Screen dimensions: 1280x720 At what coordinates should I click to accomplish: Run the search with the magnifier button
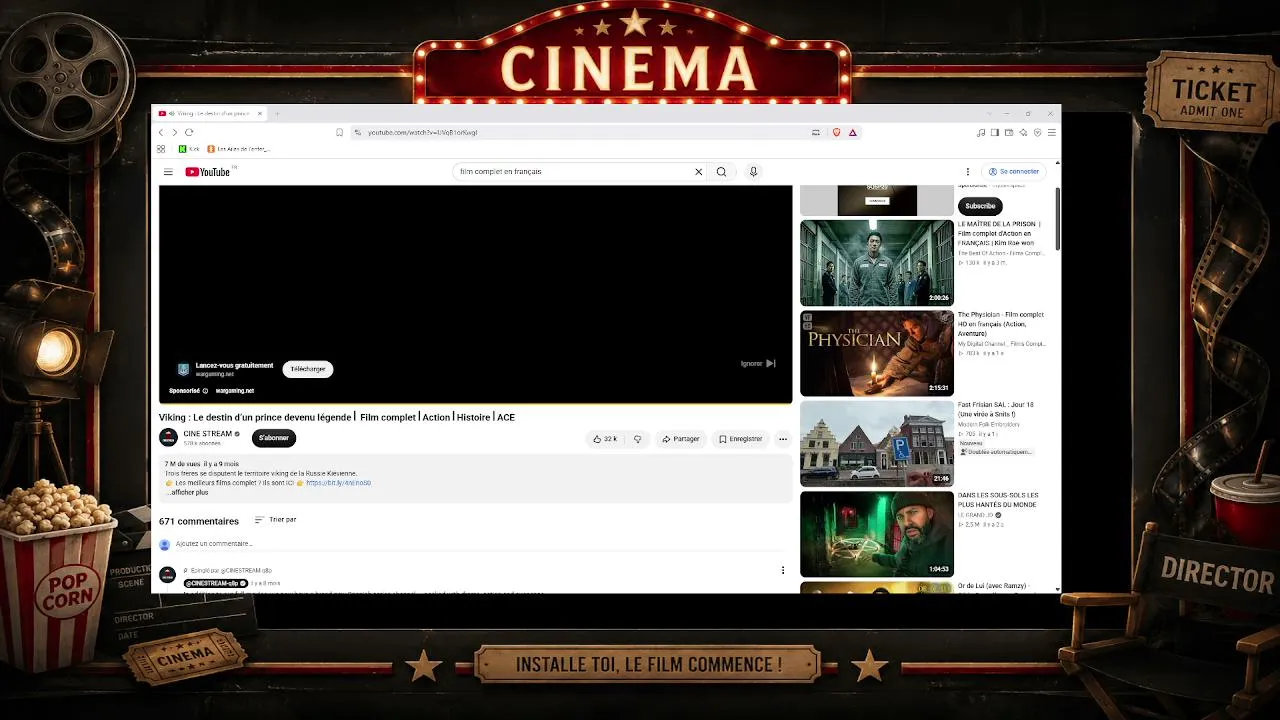[721, 172]
